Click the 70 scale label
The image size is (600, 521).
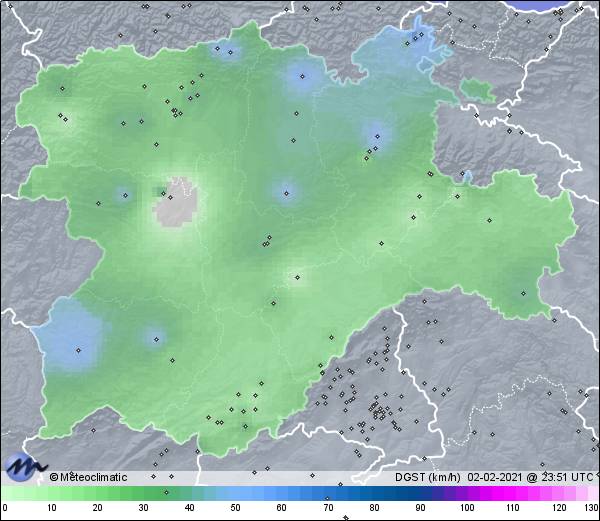click(328, 508)
